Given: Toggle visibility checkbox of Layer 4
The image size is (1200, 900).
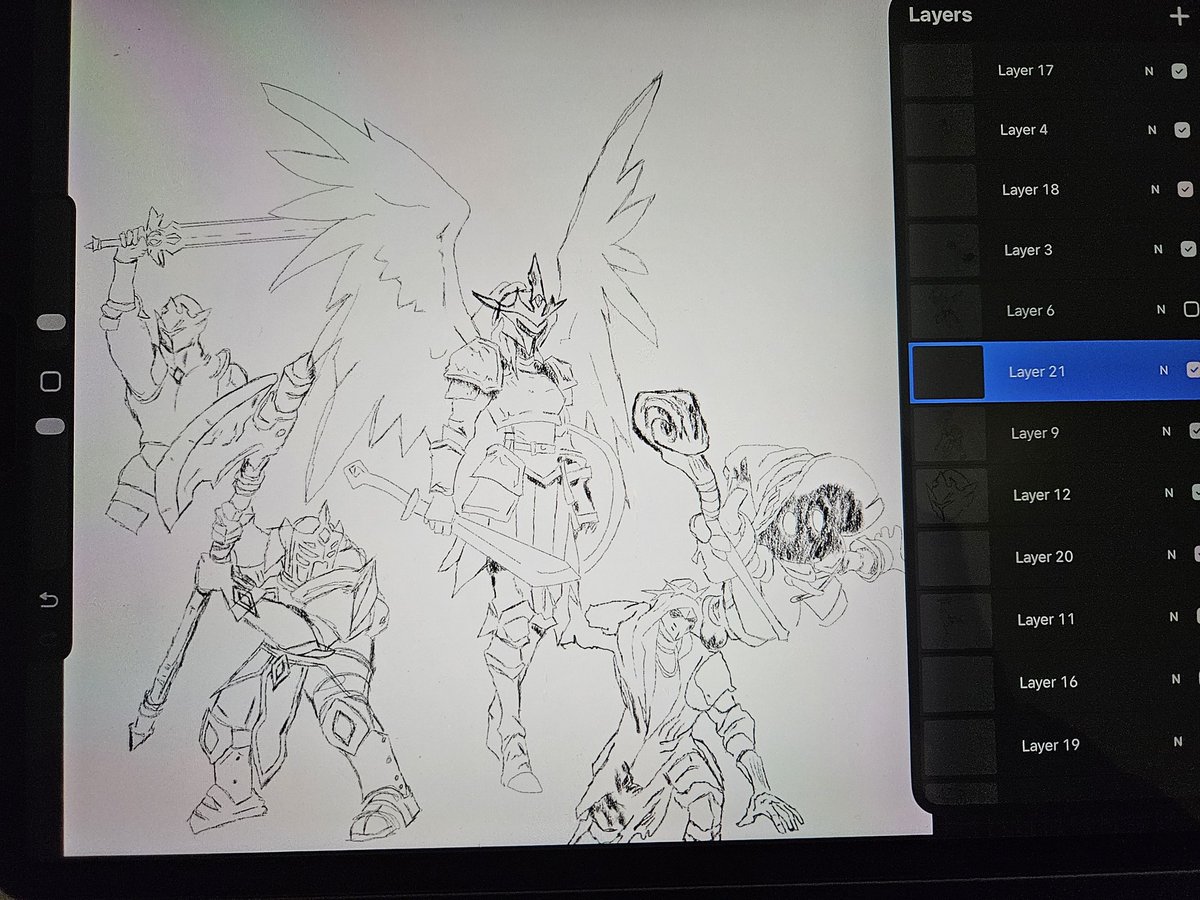Looking at the screenshot, I should pos(1182,130).
